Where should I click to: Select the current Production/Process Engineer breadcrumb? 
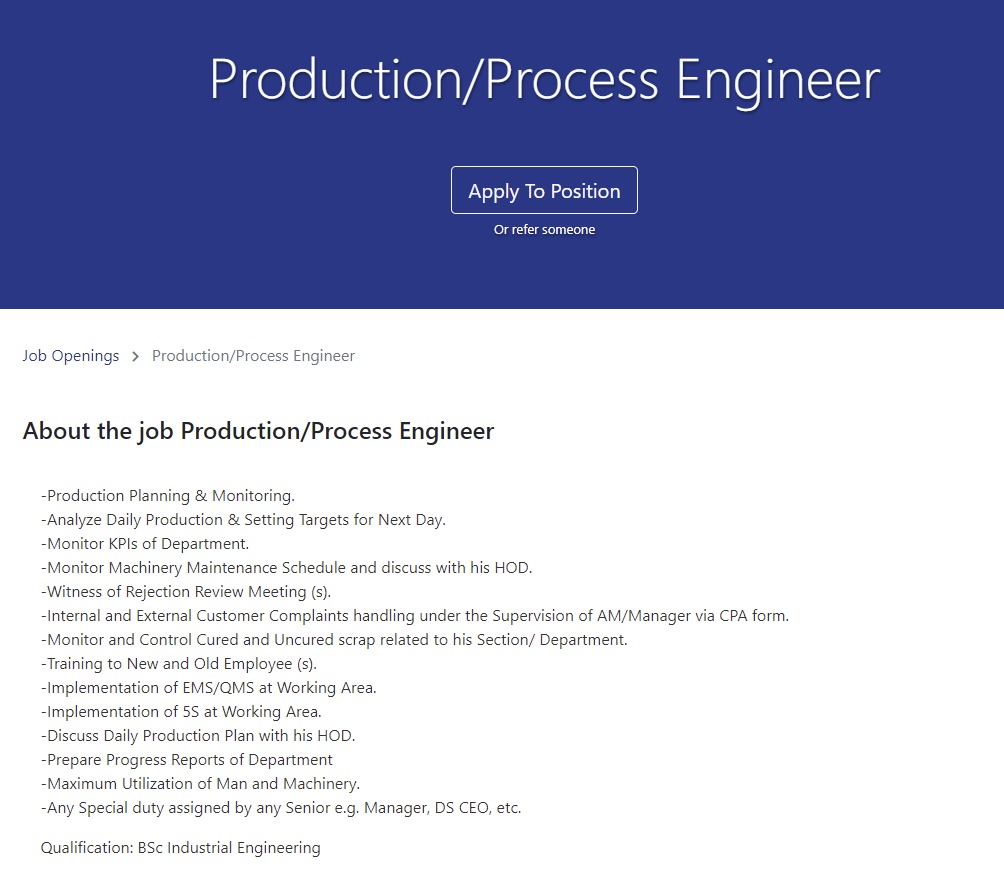click(253, 356)
